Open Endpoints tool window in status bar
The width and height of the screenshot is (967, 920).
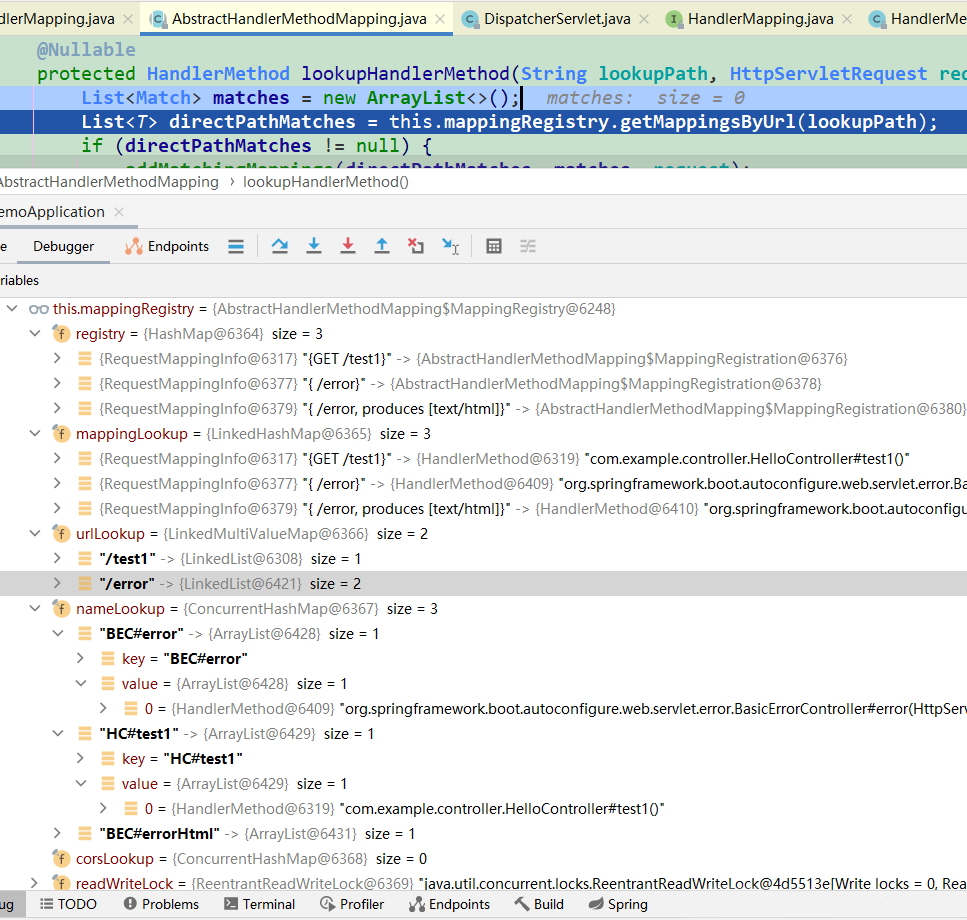click(x=450, y=904)
